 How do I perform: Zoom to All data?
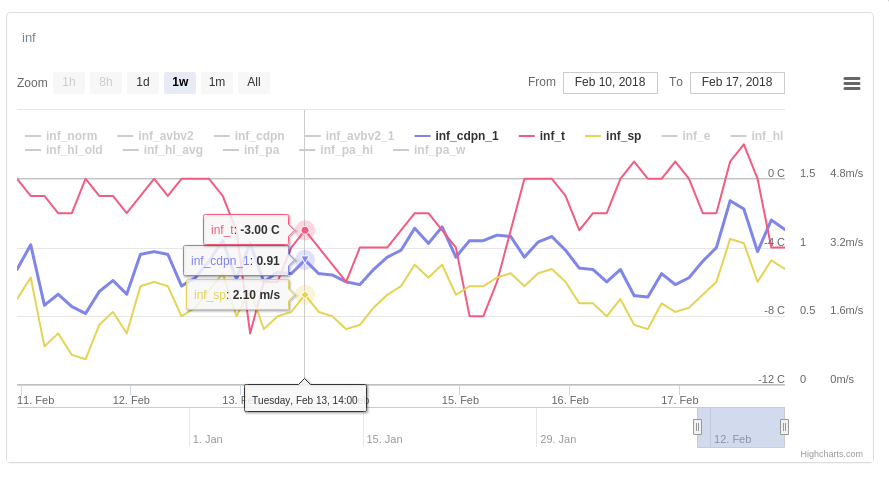(254, 82)
